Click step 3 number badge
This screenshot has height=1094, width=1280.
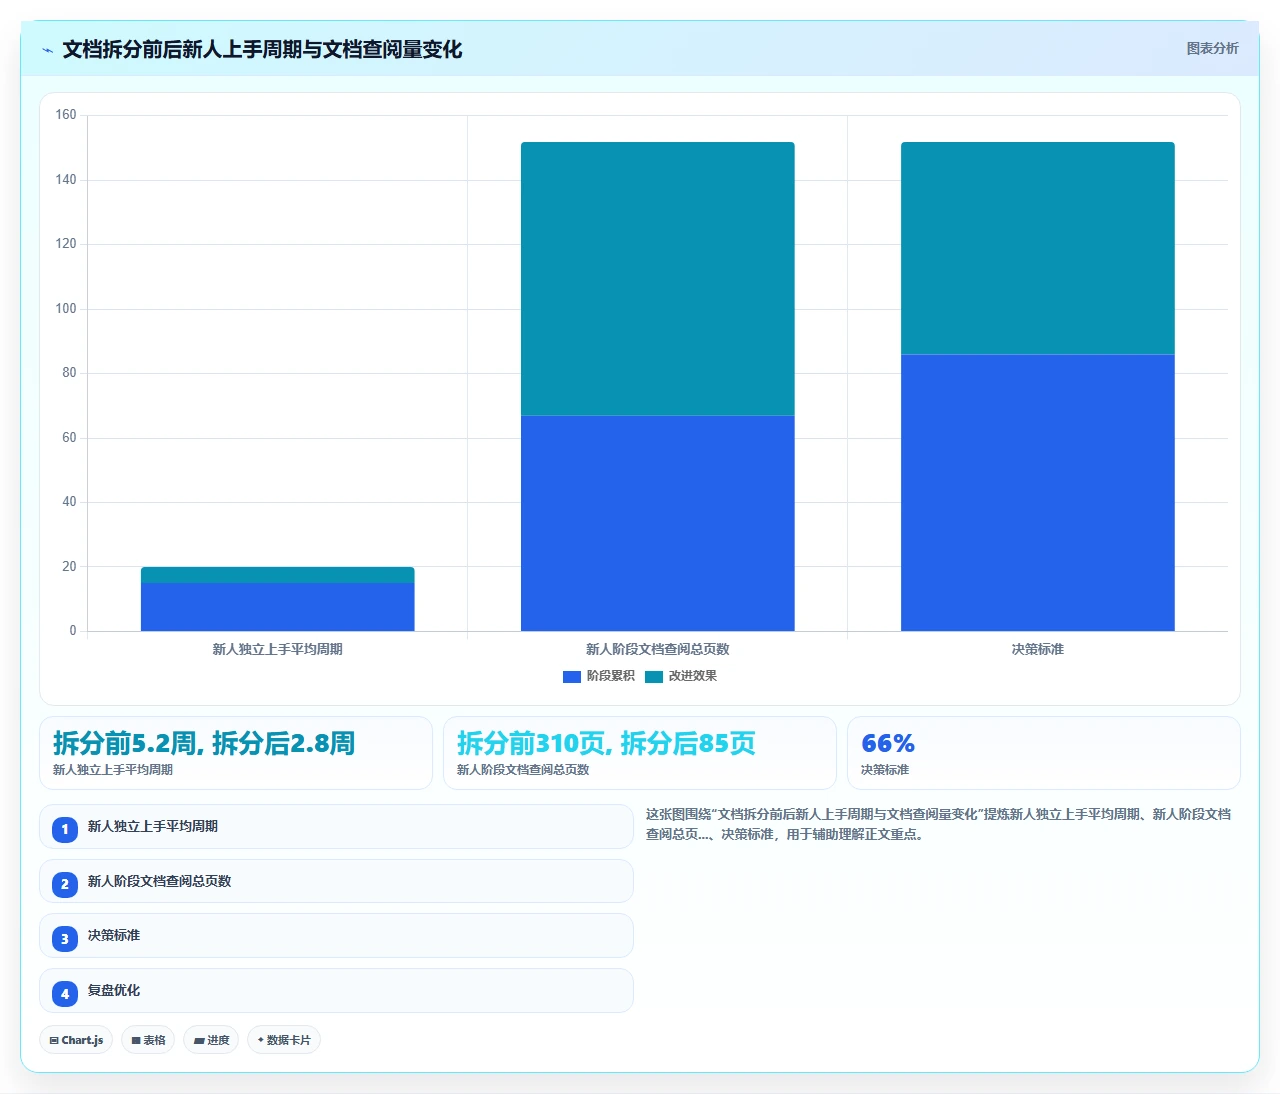pyautogui.click(x=65, y=939)
